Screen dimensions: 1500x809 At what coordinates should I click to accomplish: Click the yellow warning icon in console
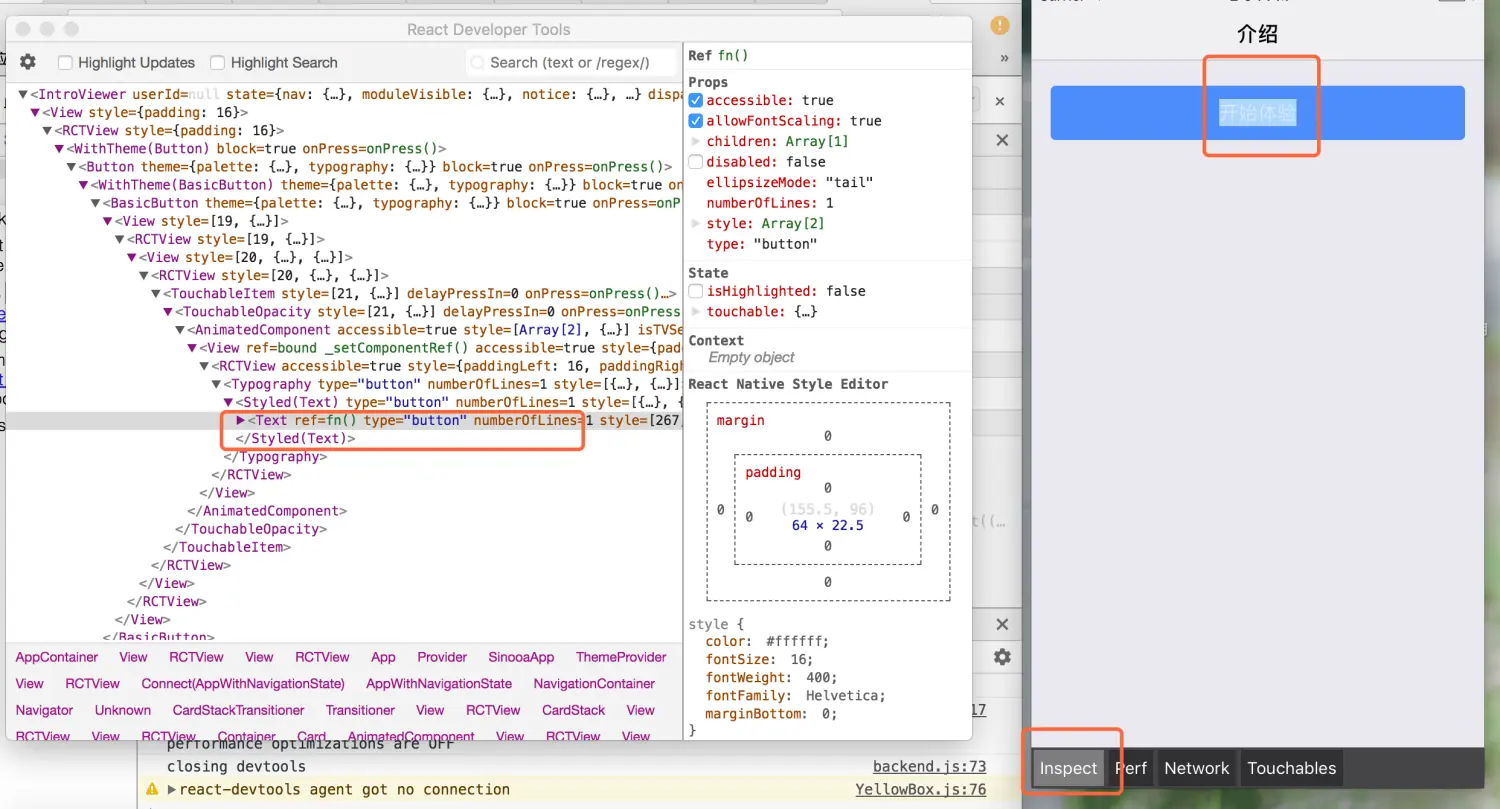coord(152,789)
